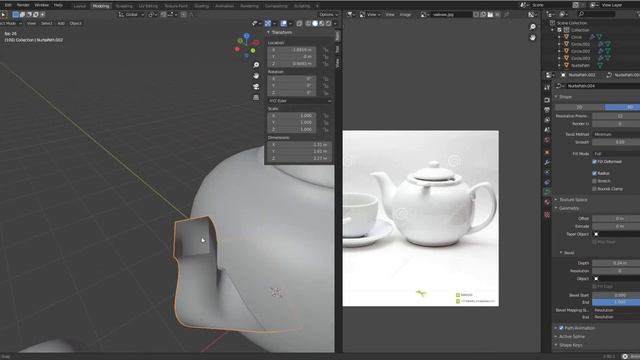Click the NurbsPath object icon in outliner

[566, 65]
